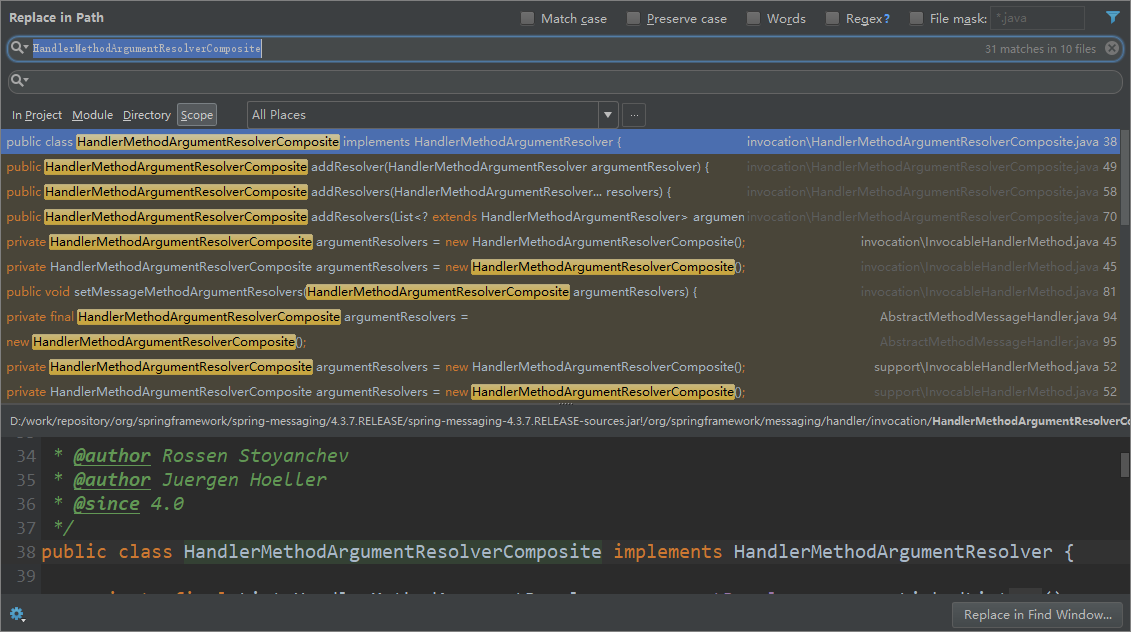Click the filter funnel icon

point(1113,18)
